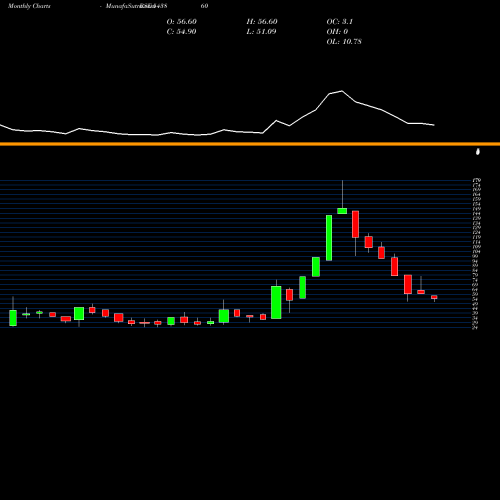Click the open value 'O: 56.60'
The image size is (500, 500).
[x=181, y=21]
